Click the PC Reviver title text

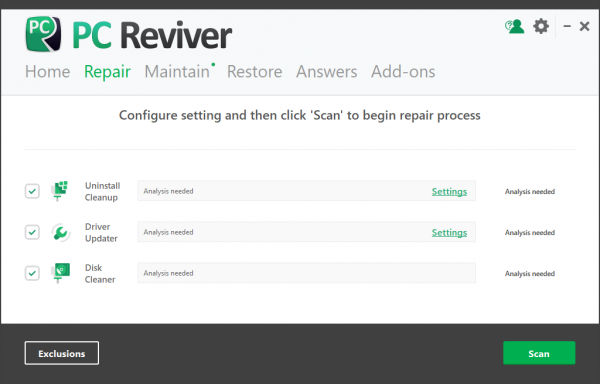coord(152,35)
